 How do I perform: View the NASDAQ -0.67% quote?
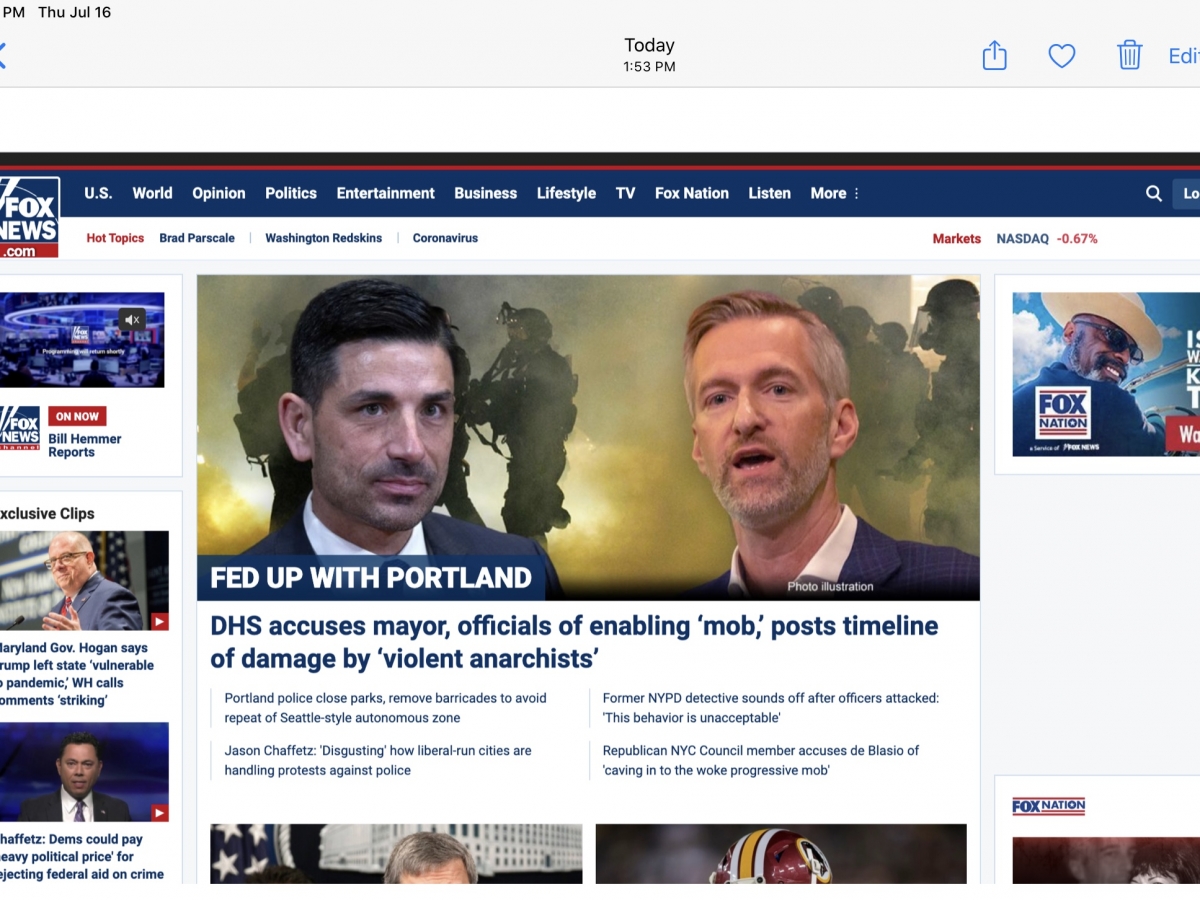click(1047, 238)
